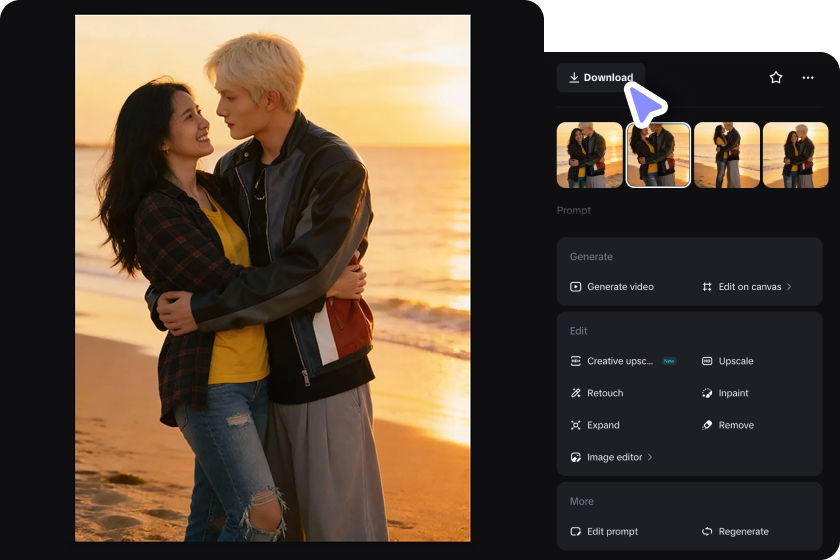Screen dimensions: 840x560
Task: Choose the Expand option
Action: 603,425
